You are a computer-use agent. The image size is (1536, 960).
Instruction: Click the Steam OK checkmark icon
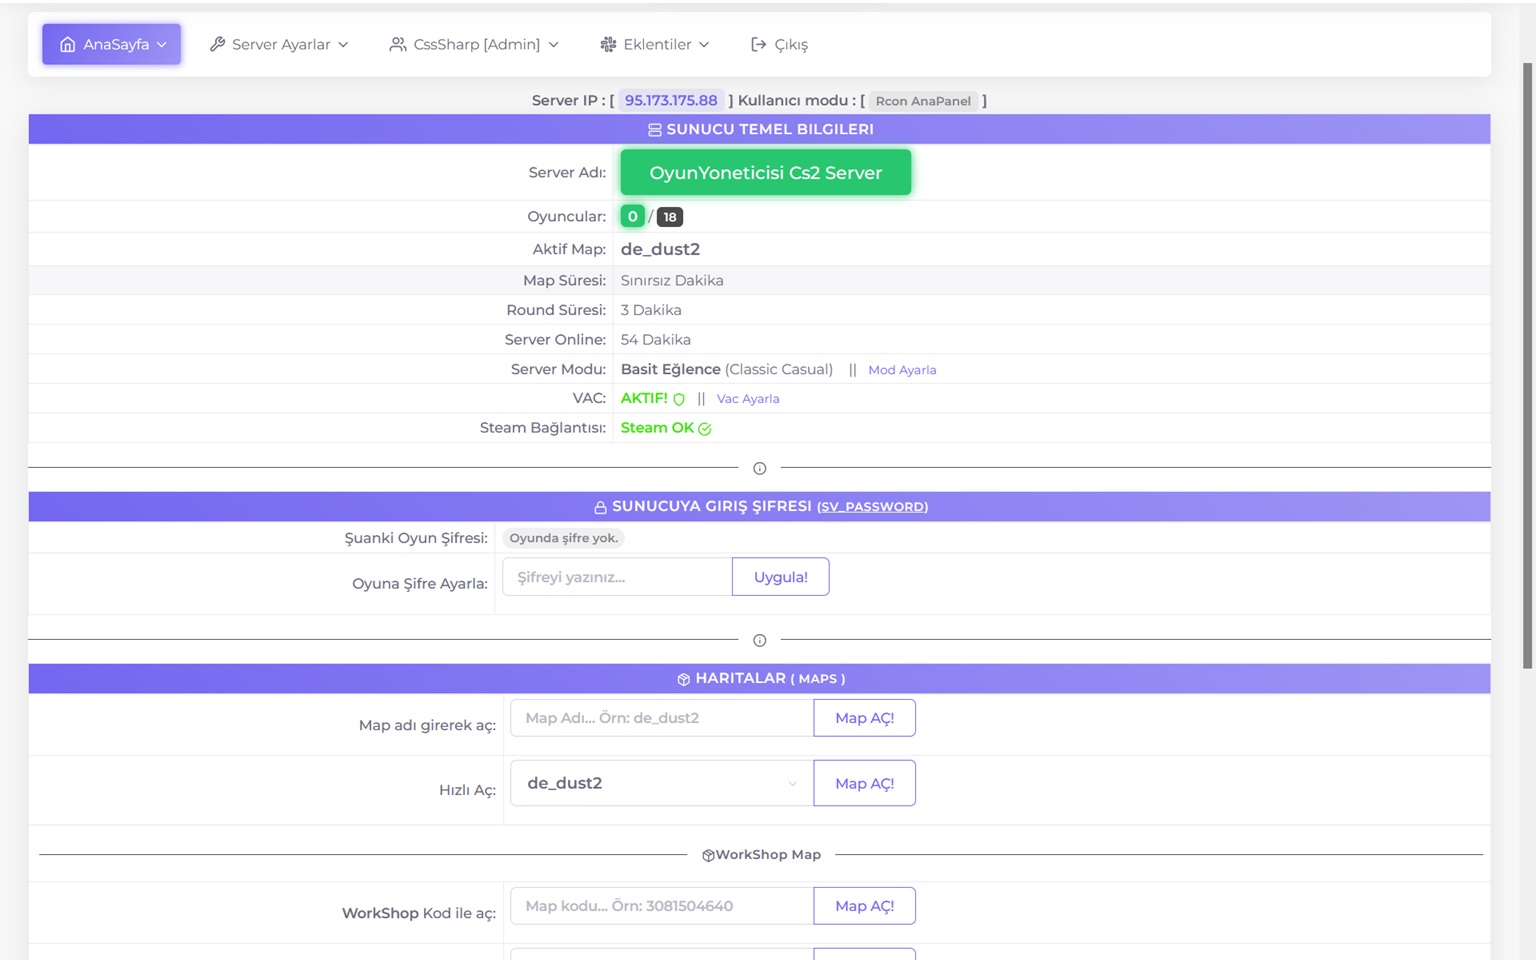705,429
